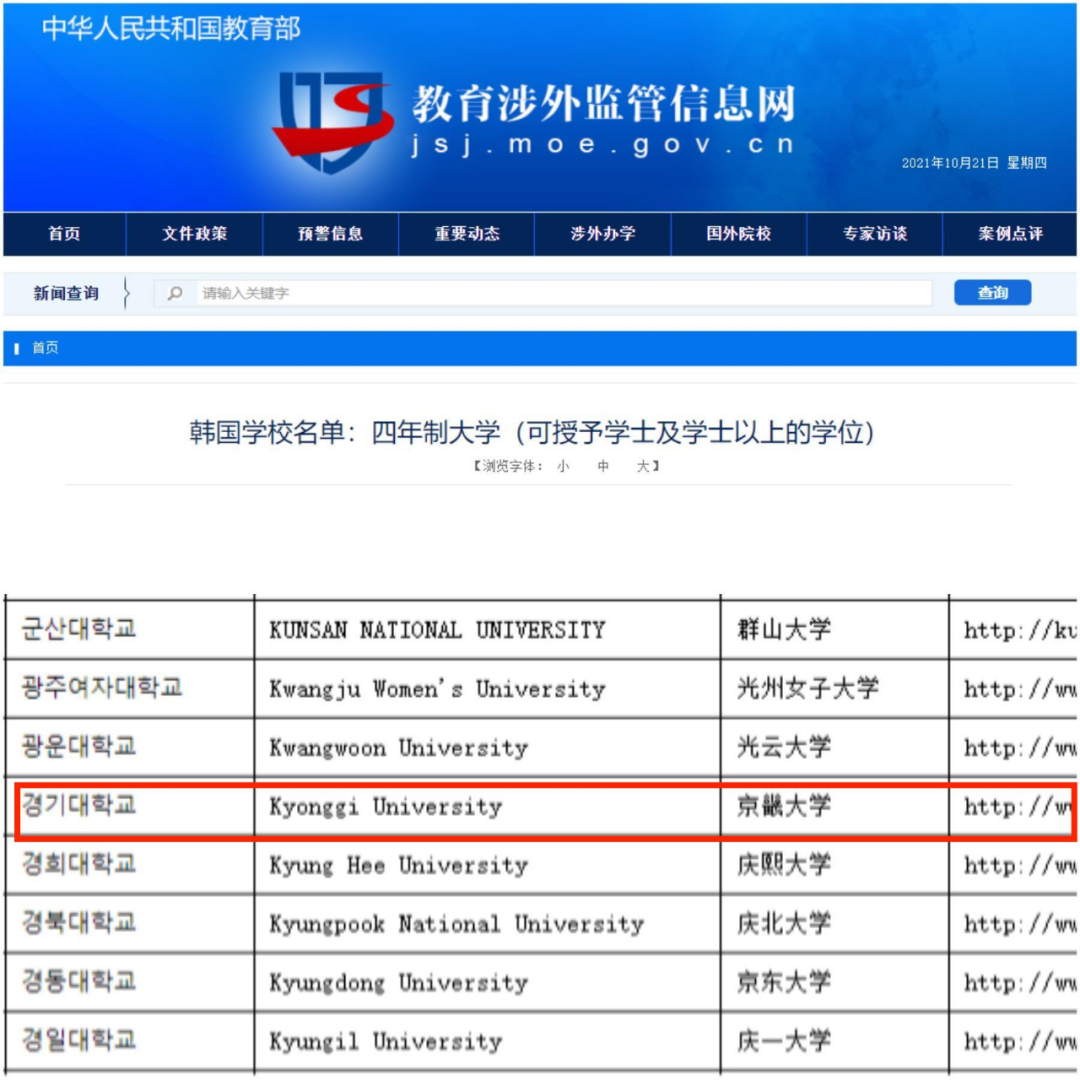
Task: Select Kyonggi University cell
Action: [x=487, y=806]
